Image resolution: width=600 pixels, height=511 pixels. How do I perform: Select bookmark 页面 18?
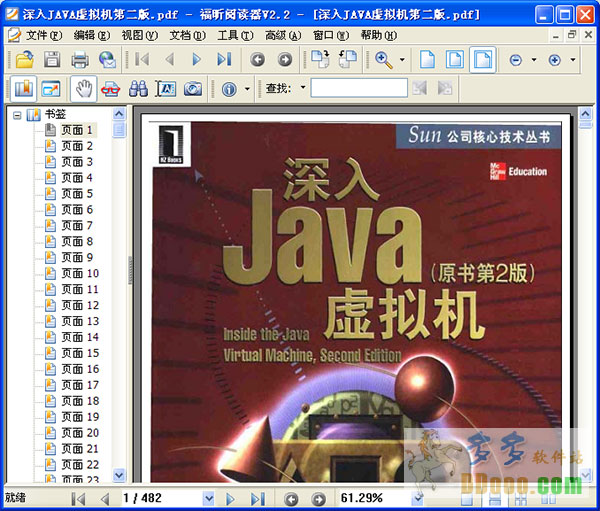point(80,401)
